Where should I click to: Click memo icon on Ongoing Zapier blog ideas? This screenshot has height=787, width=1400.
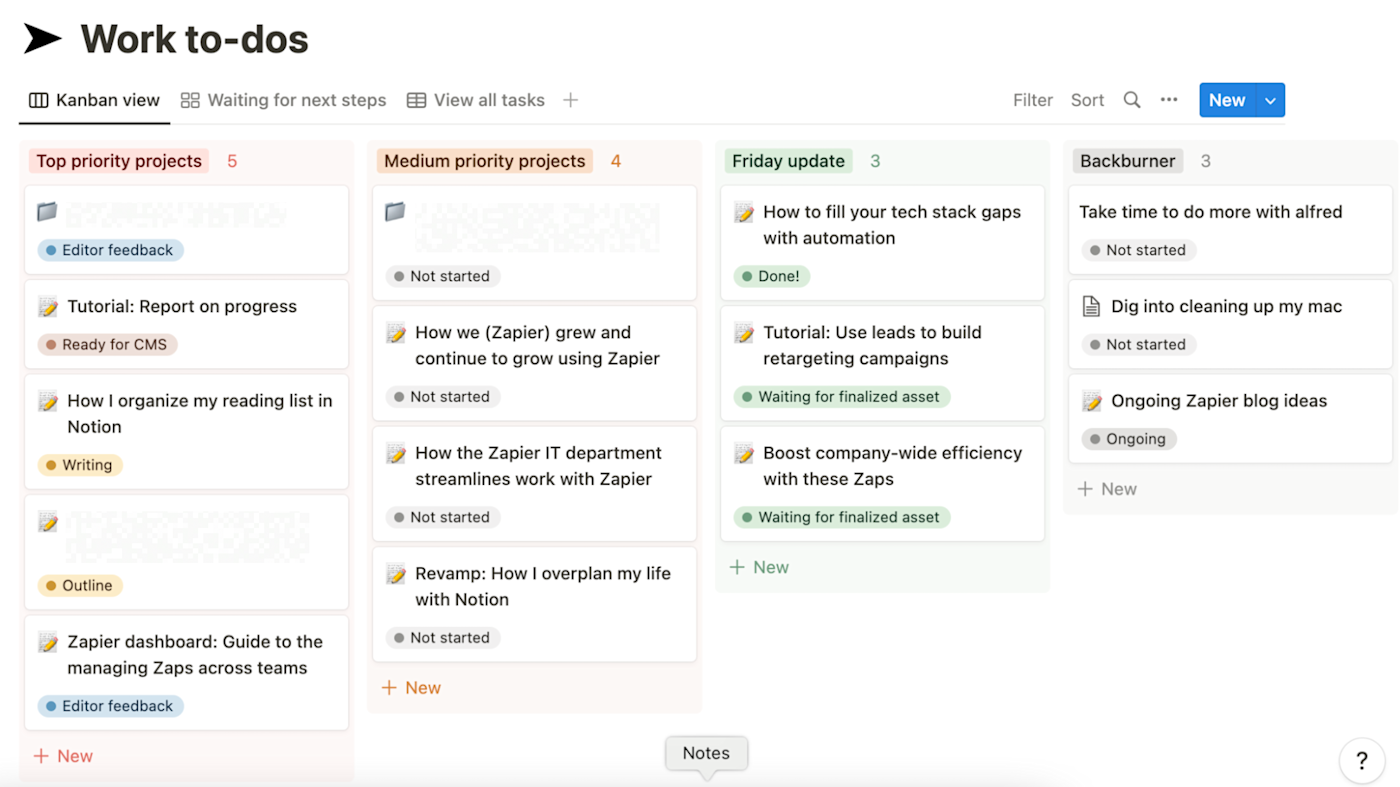1092,401
